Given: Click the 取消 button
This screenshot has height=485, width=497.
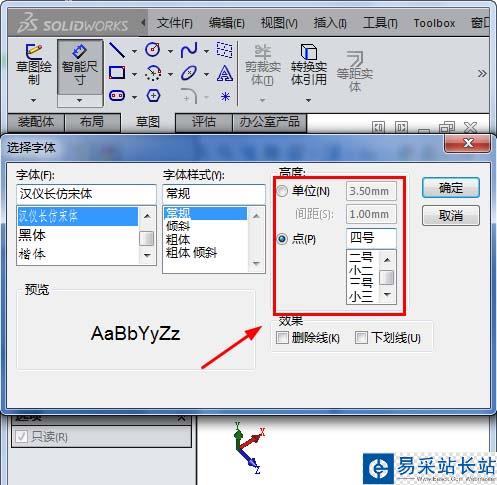Looking at the screenshot, I should [x=451, y=216].
